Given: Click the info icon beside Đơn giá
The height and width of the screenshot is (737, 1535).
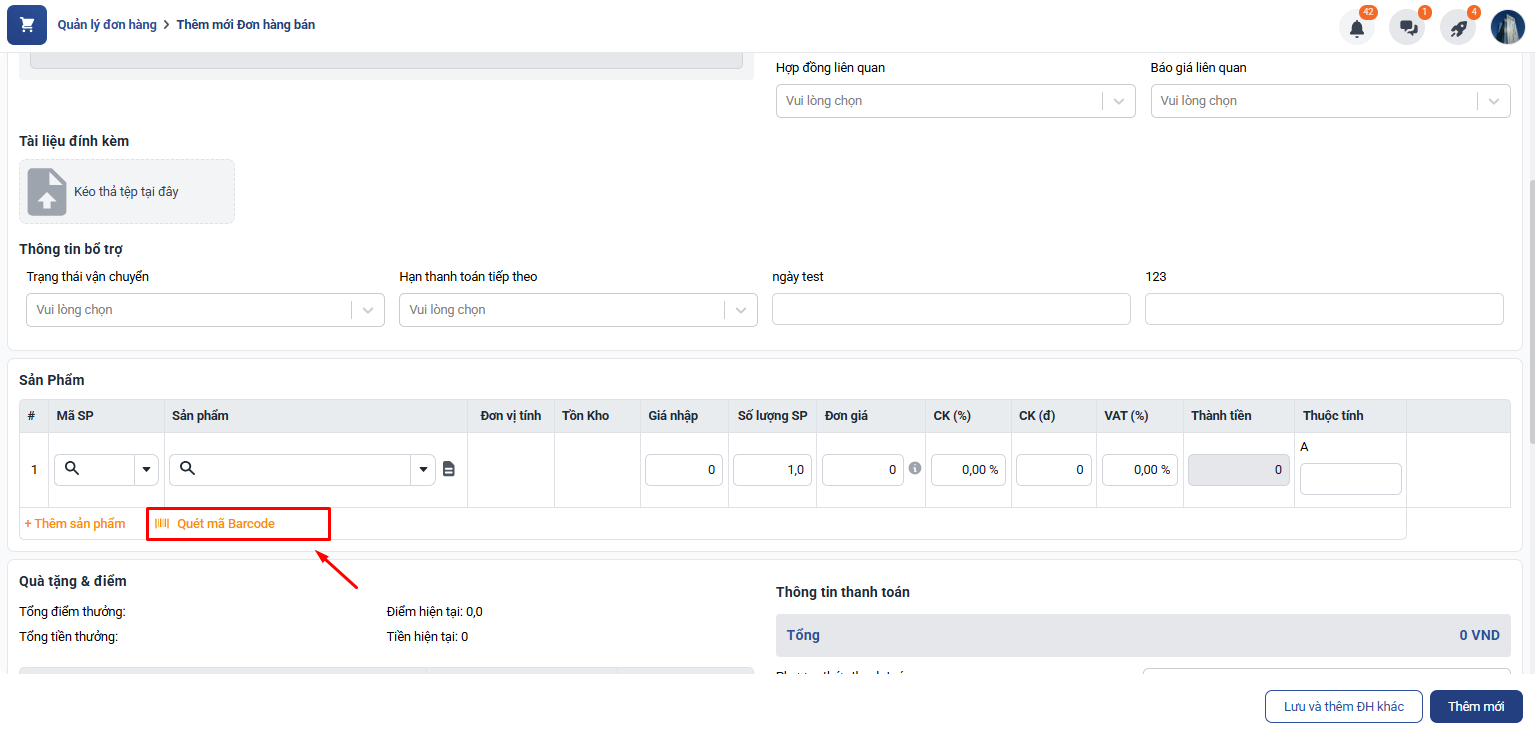Looking at the screenshot, I should pyautogui.click(x=915, y=468).
